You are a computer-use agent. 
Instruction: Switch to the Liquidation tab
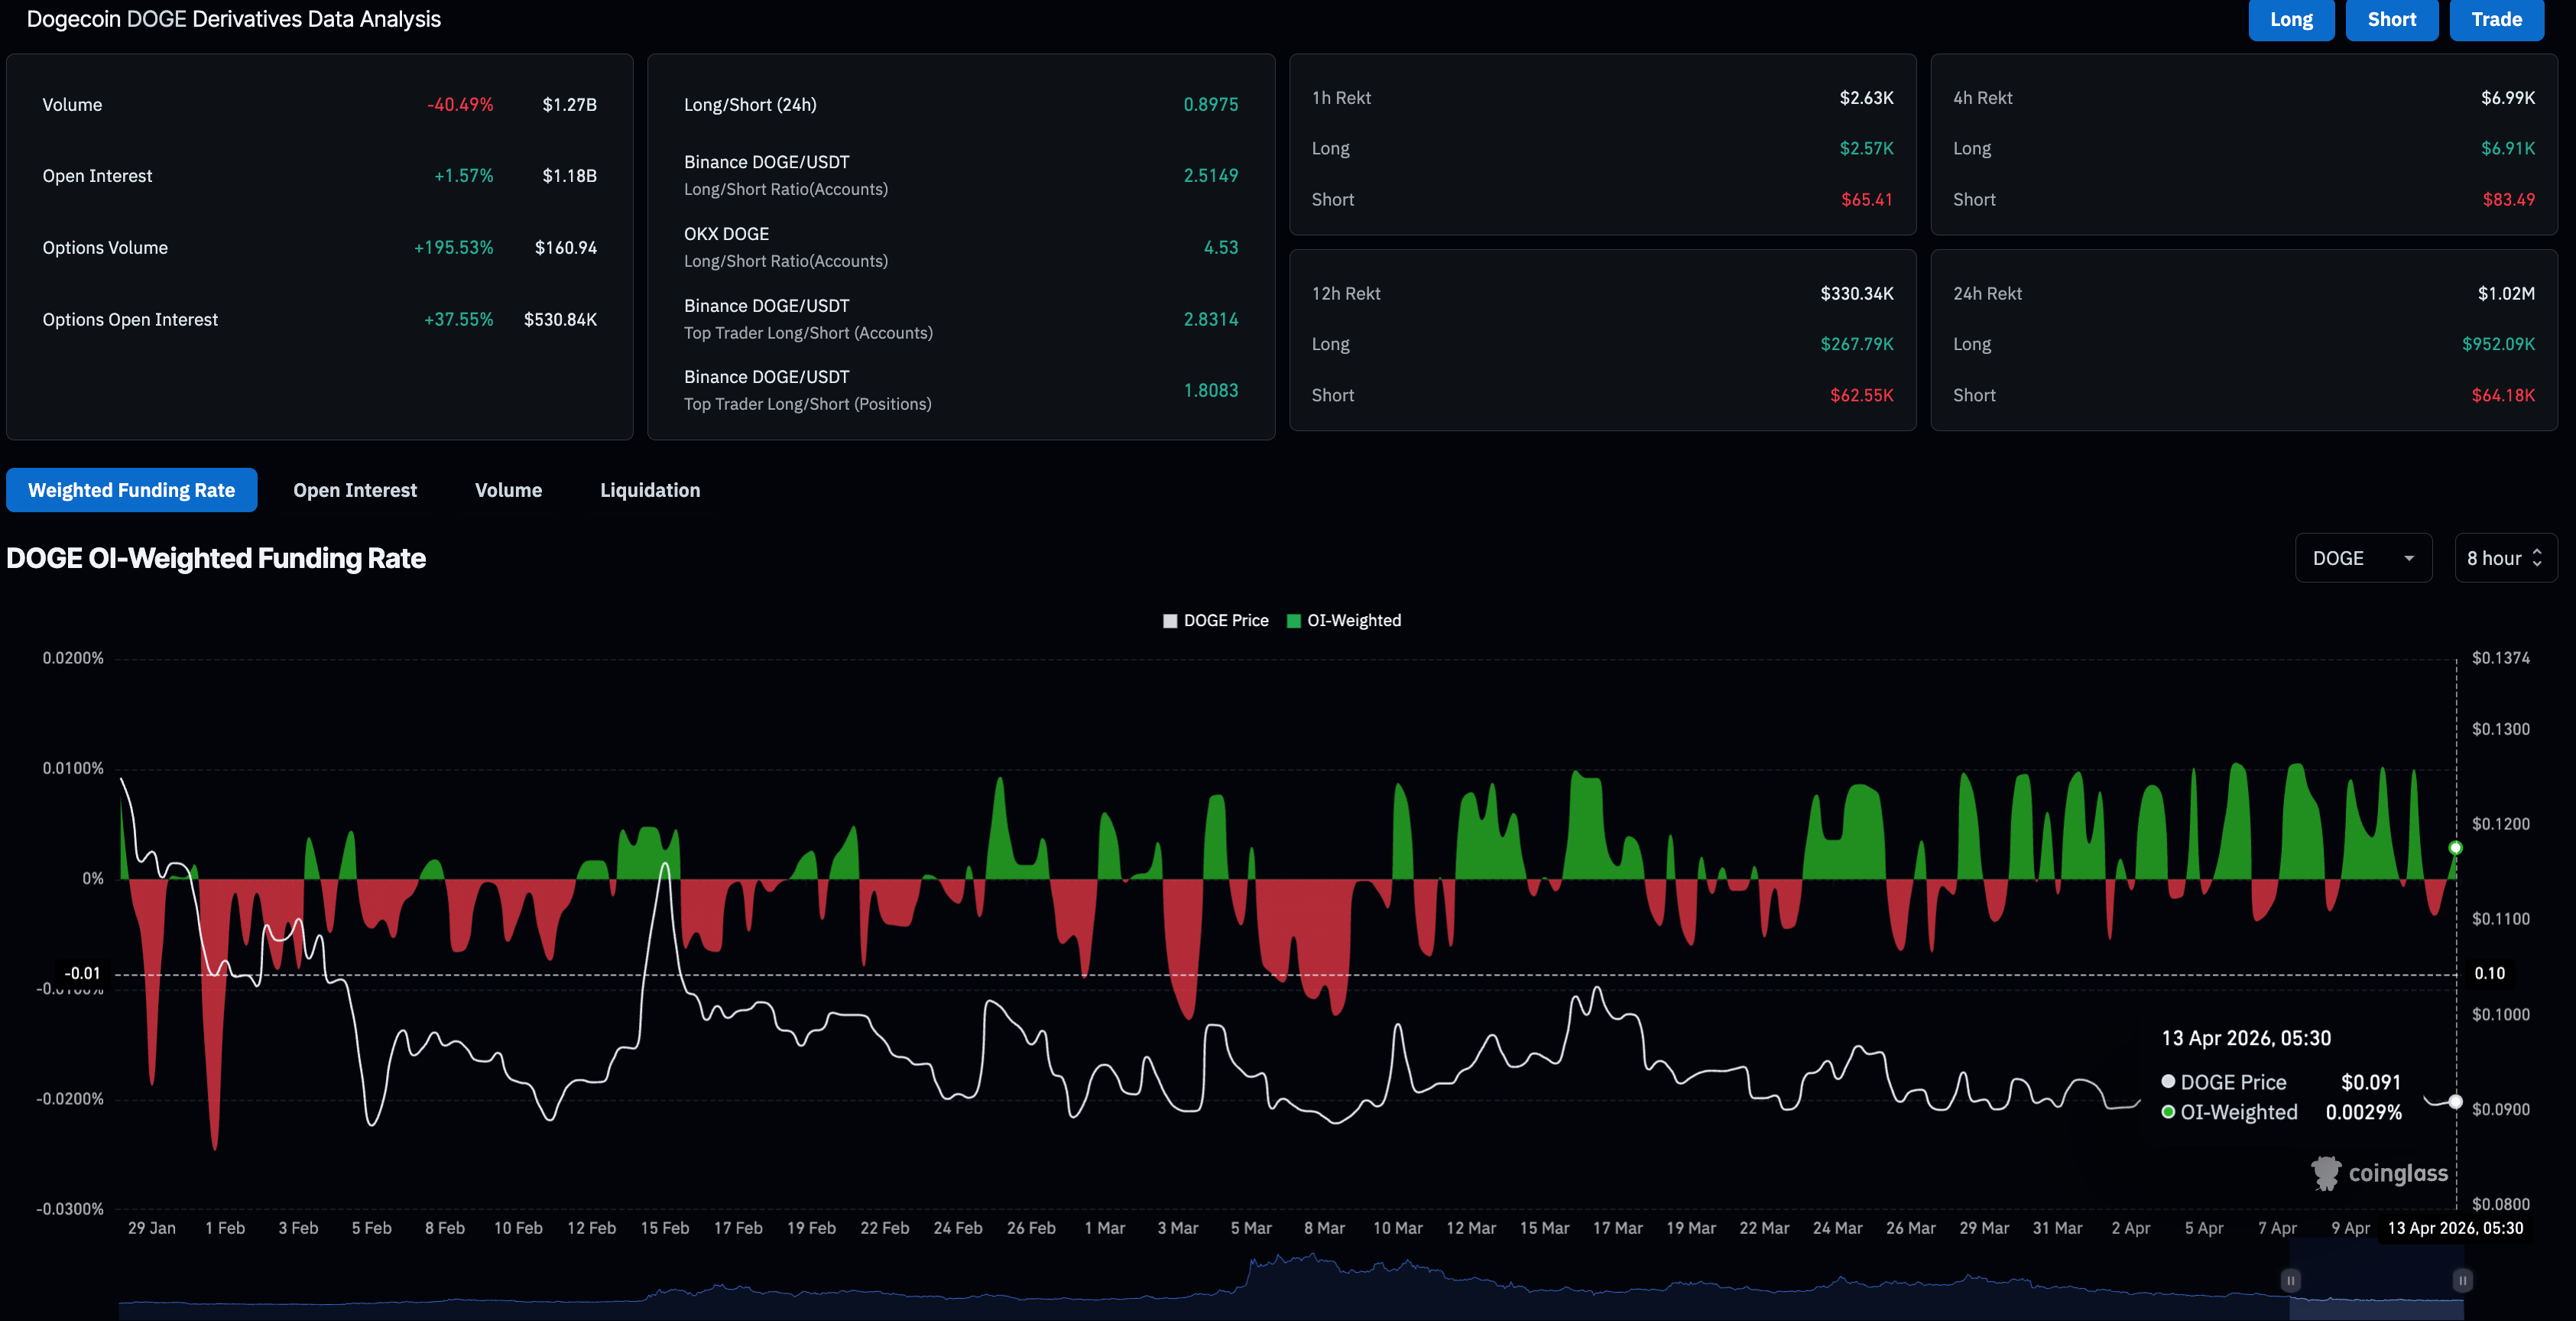click(x=650, y=490)
